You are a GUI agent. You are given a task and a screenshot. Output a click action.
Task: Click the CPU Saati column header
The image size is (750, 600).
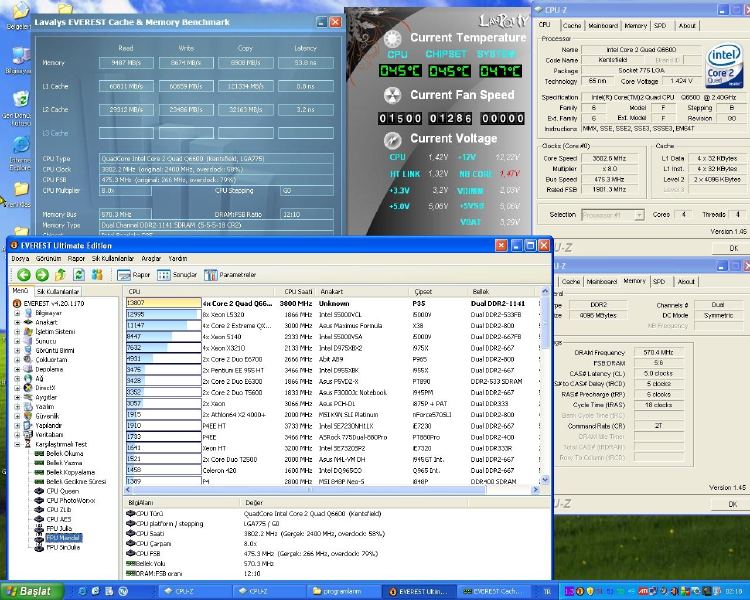pyautogui.click(x=296, y=291)
